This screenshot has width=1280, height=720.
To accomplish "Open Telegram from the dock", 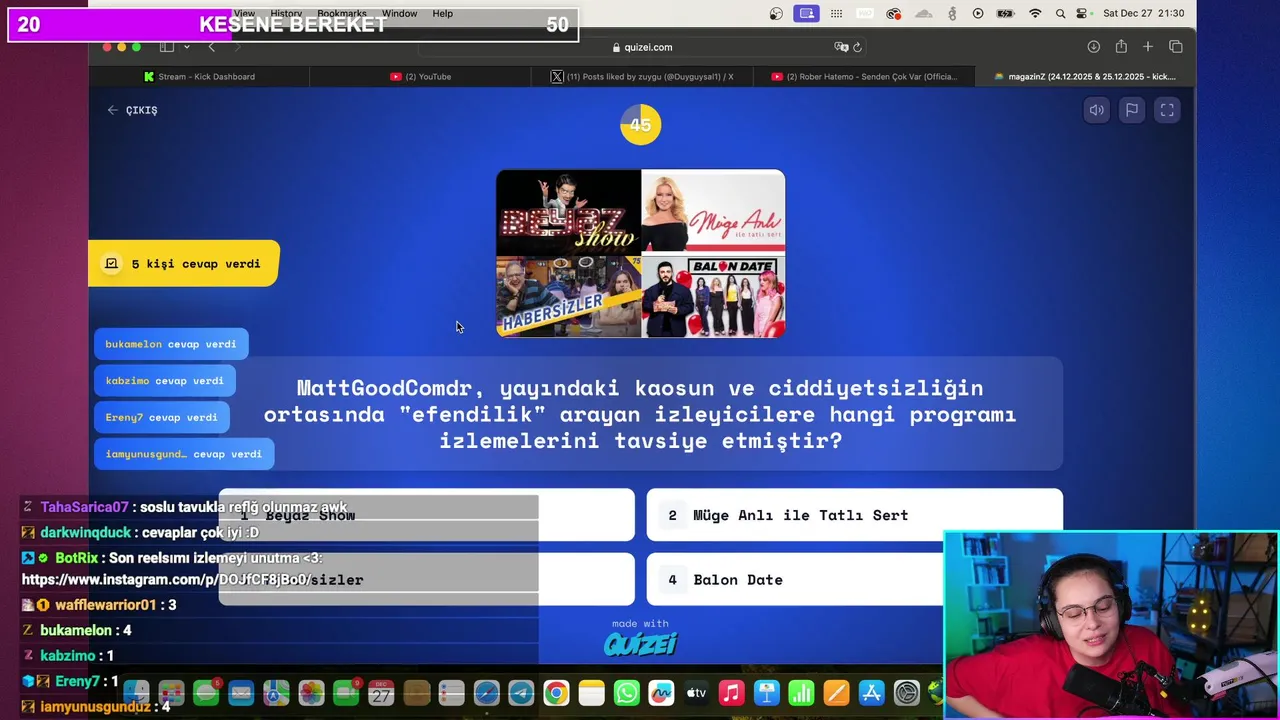I will (x=521, y=693).
